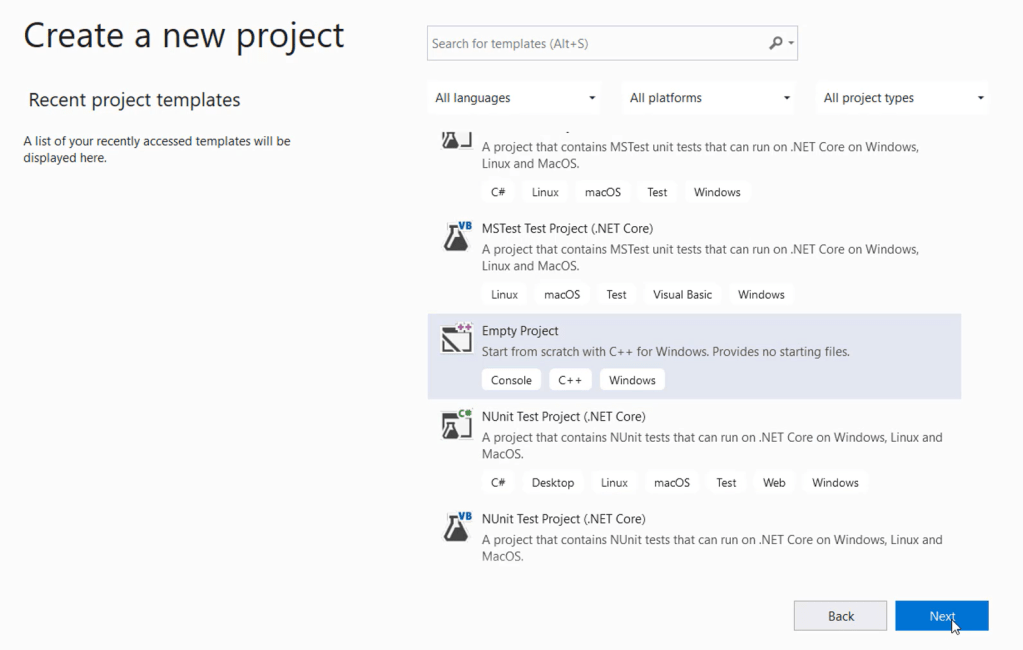This screenshot has height=650, width=1023.
Task: Click the Linux tag on NUnit C# project
Action: [x=614, y=482]
